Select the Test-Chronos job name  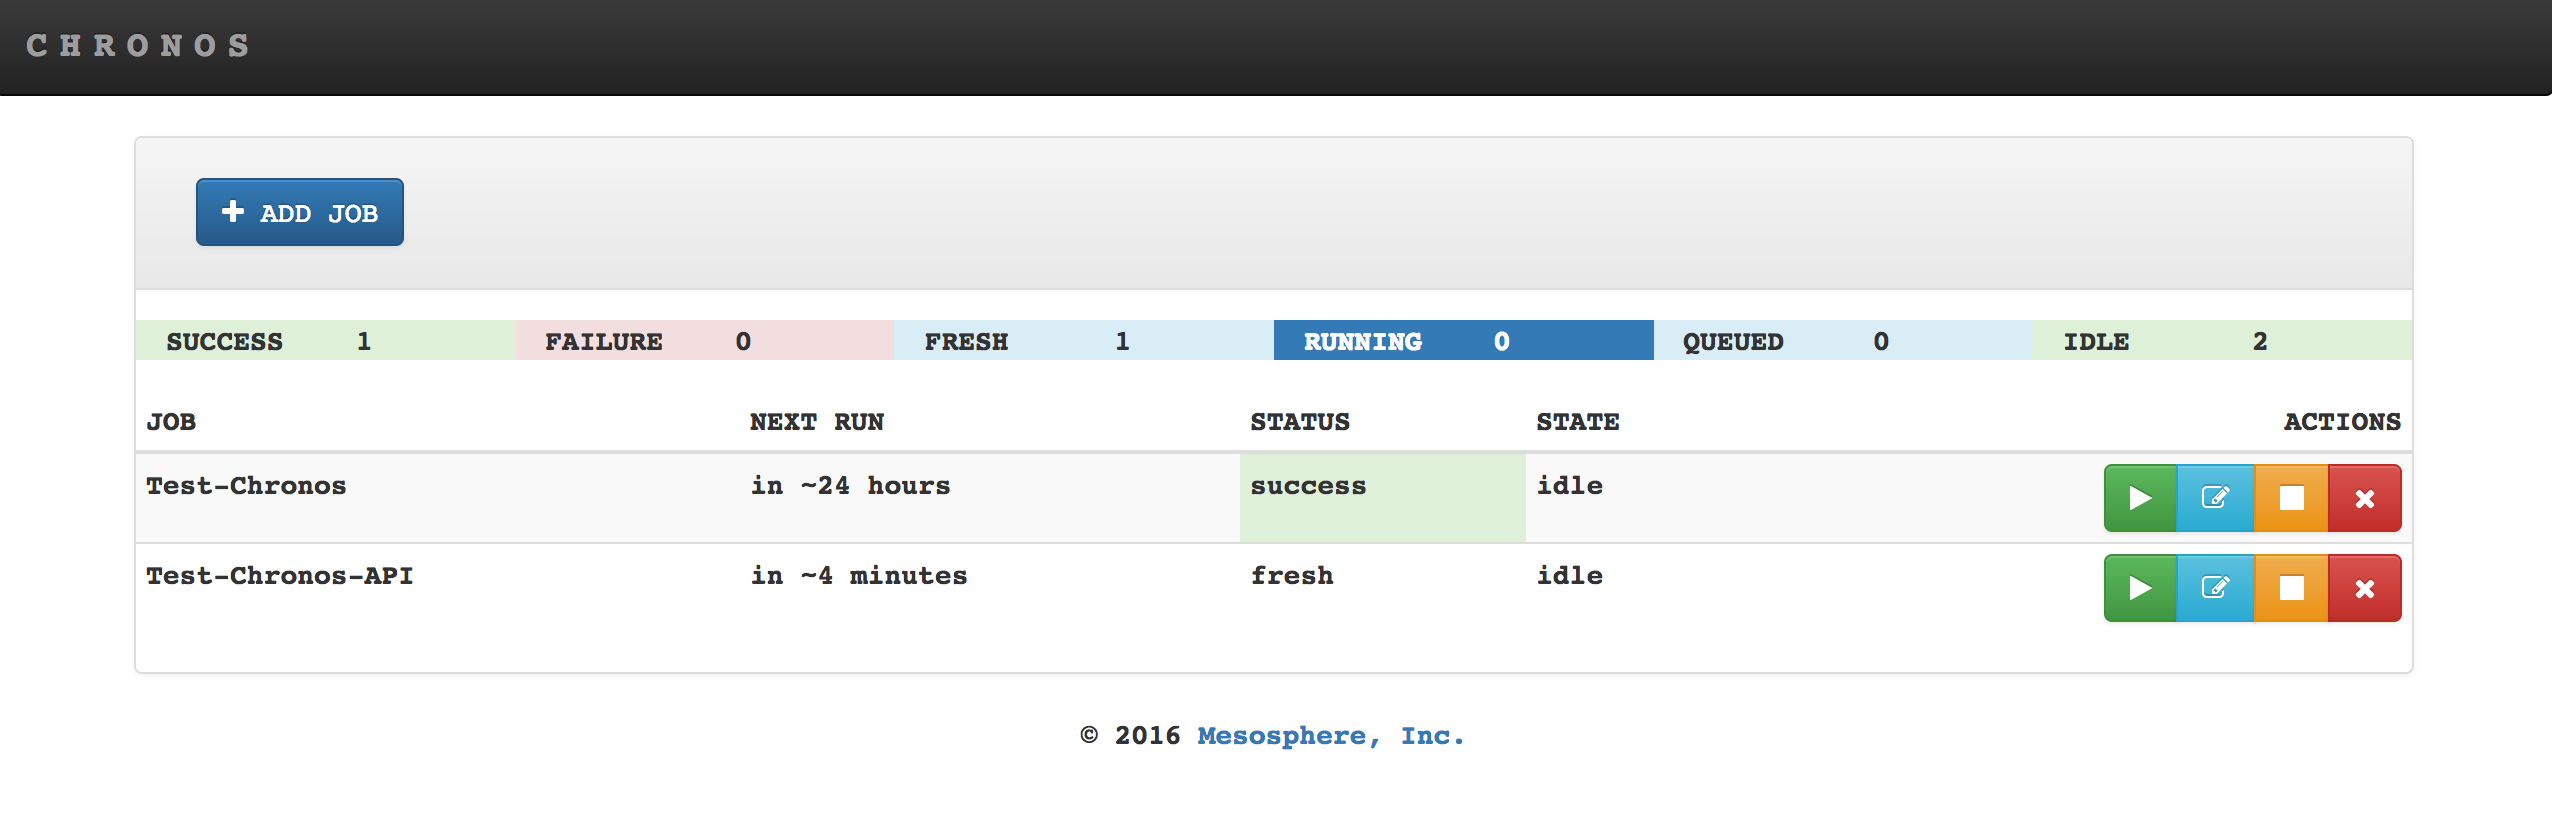tap(246, 486)
